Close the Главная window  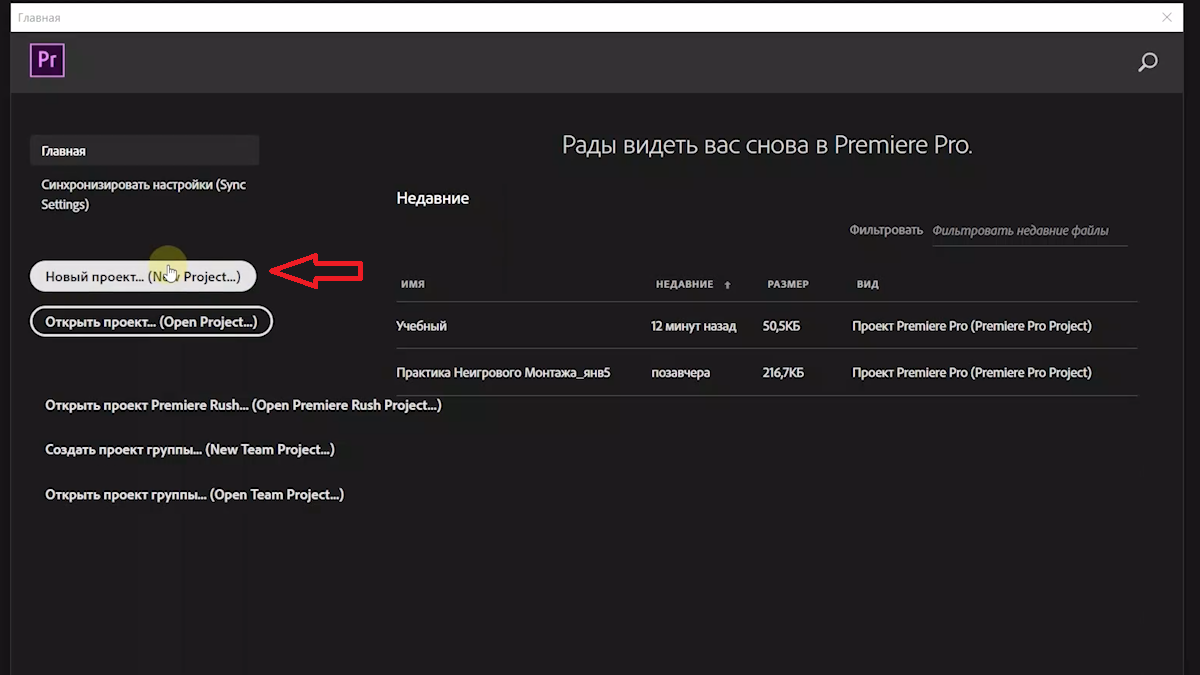pos(1166,17)
